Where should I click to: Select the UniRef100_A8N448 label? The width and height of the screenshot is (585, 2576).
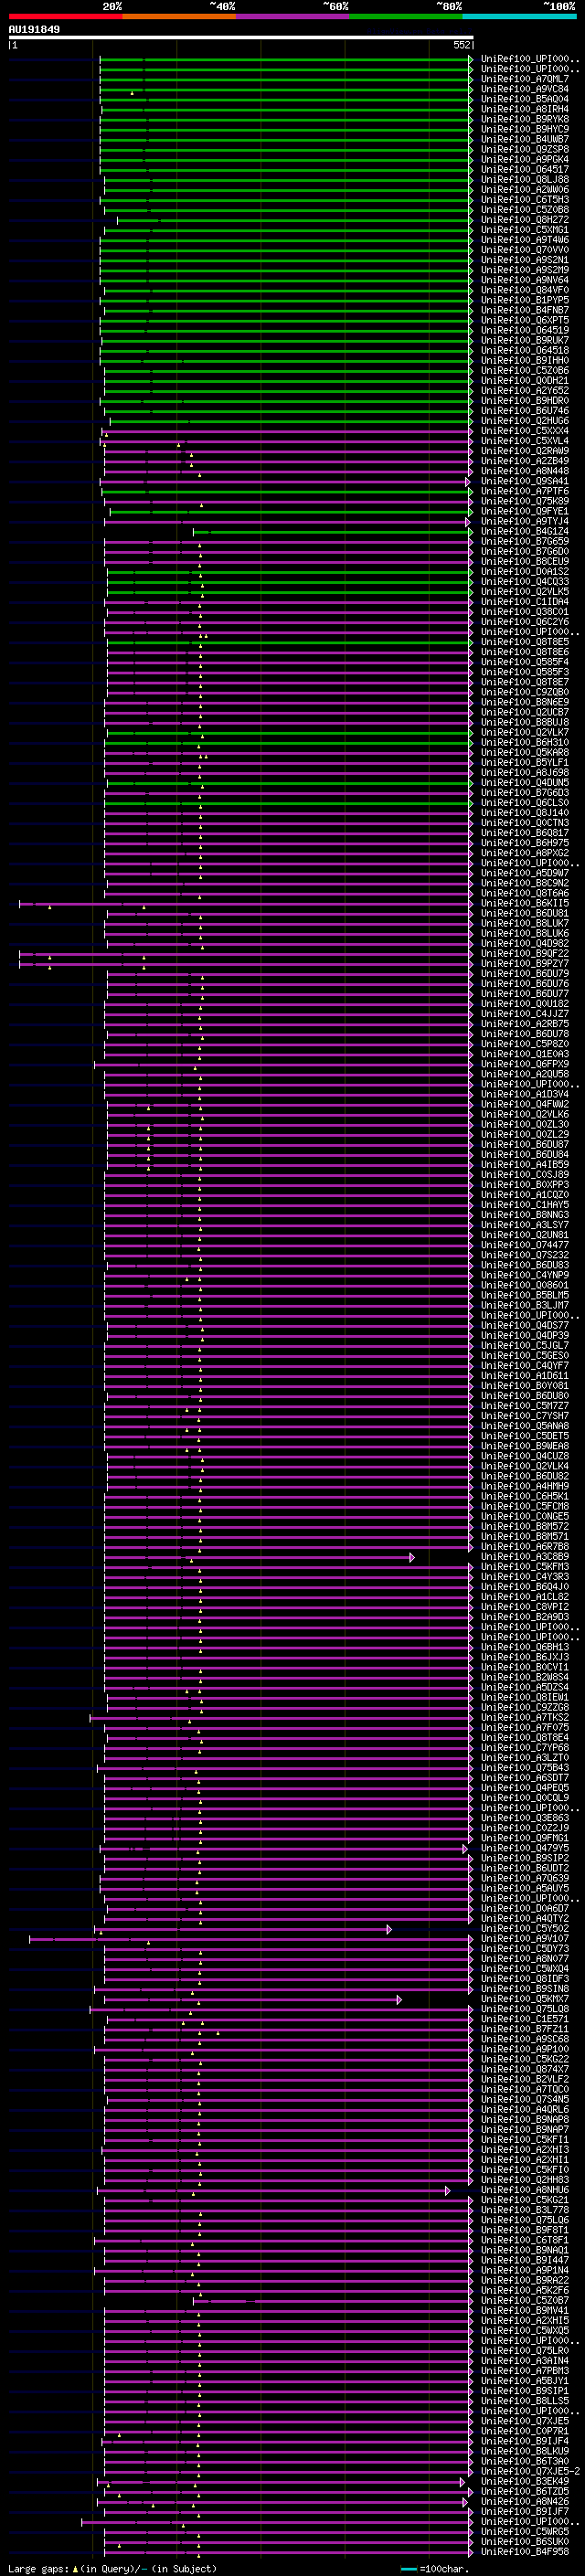click(x=525, y=471)
